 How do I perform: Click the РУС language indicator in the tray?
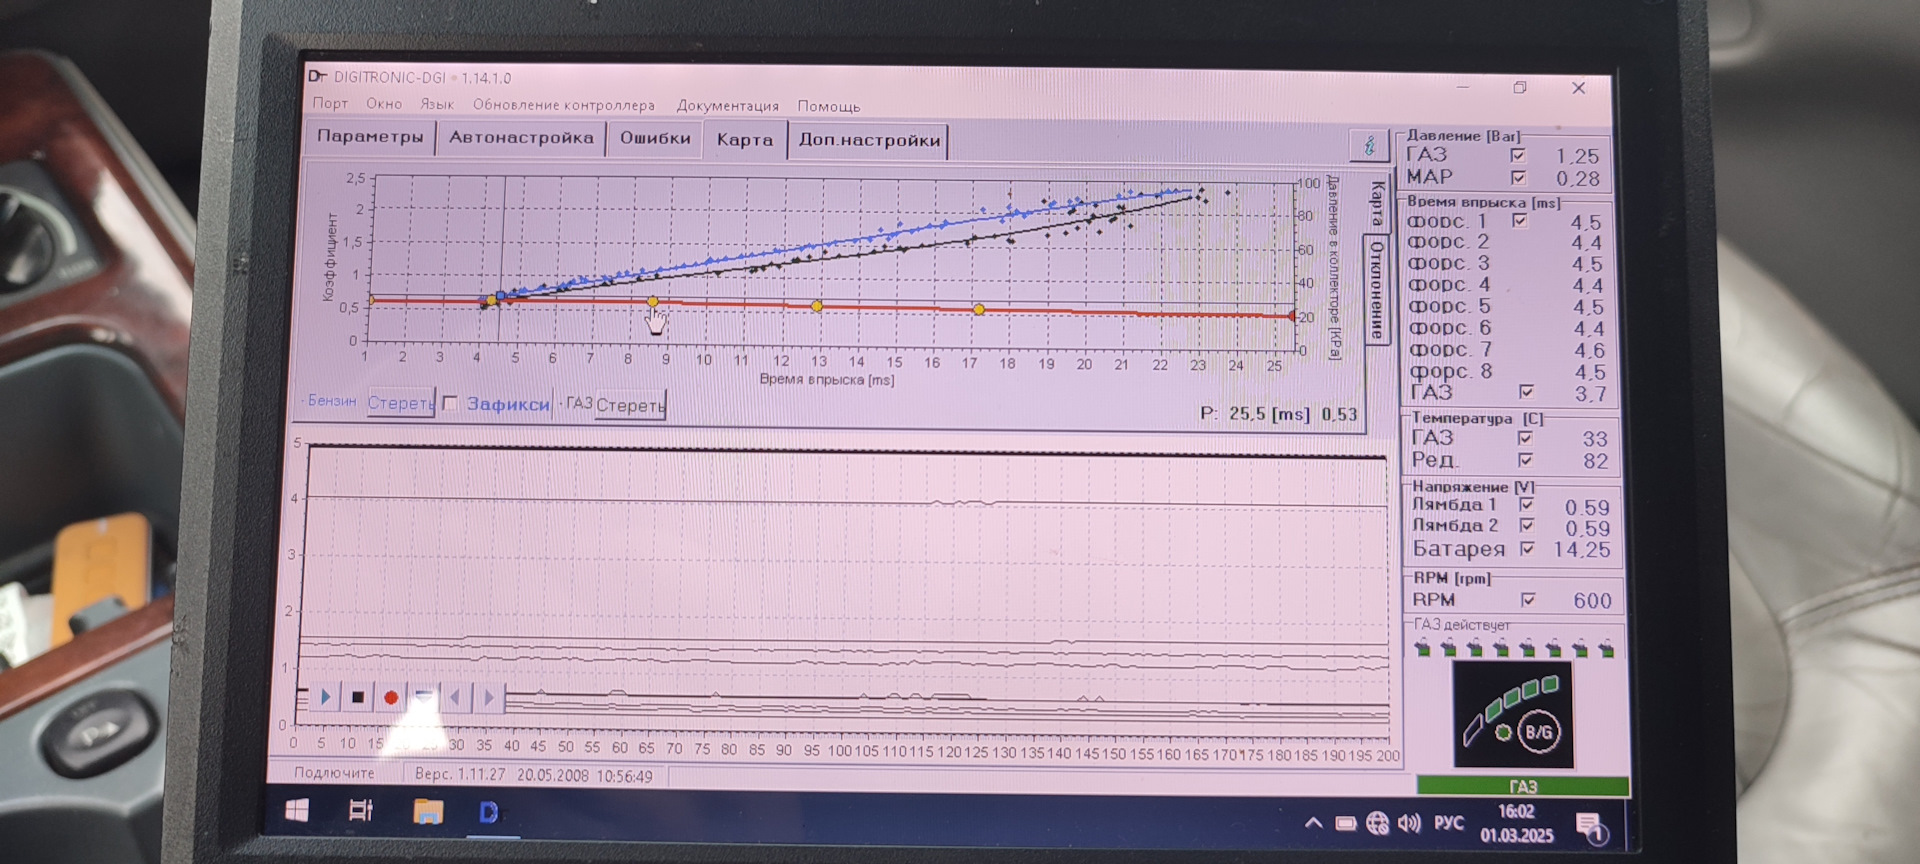click(1449, 823)
